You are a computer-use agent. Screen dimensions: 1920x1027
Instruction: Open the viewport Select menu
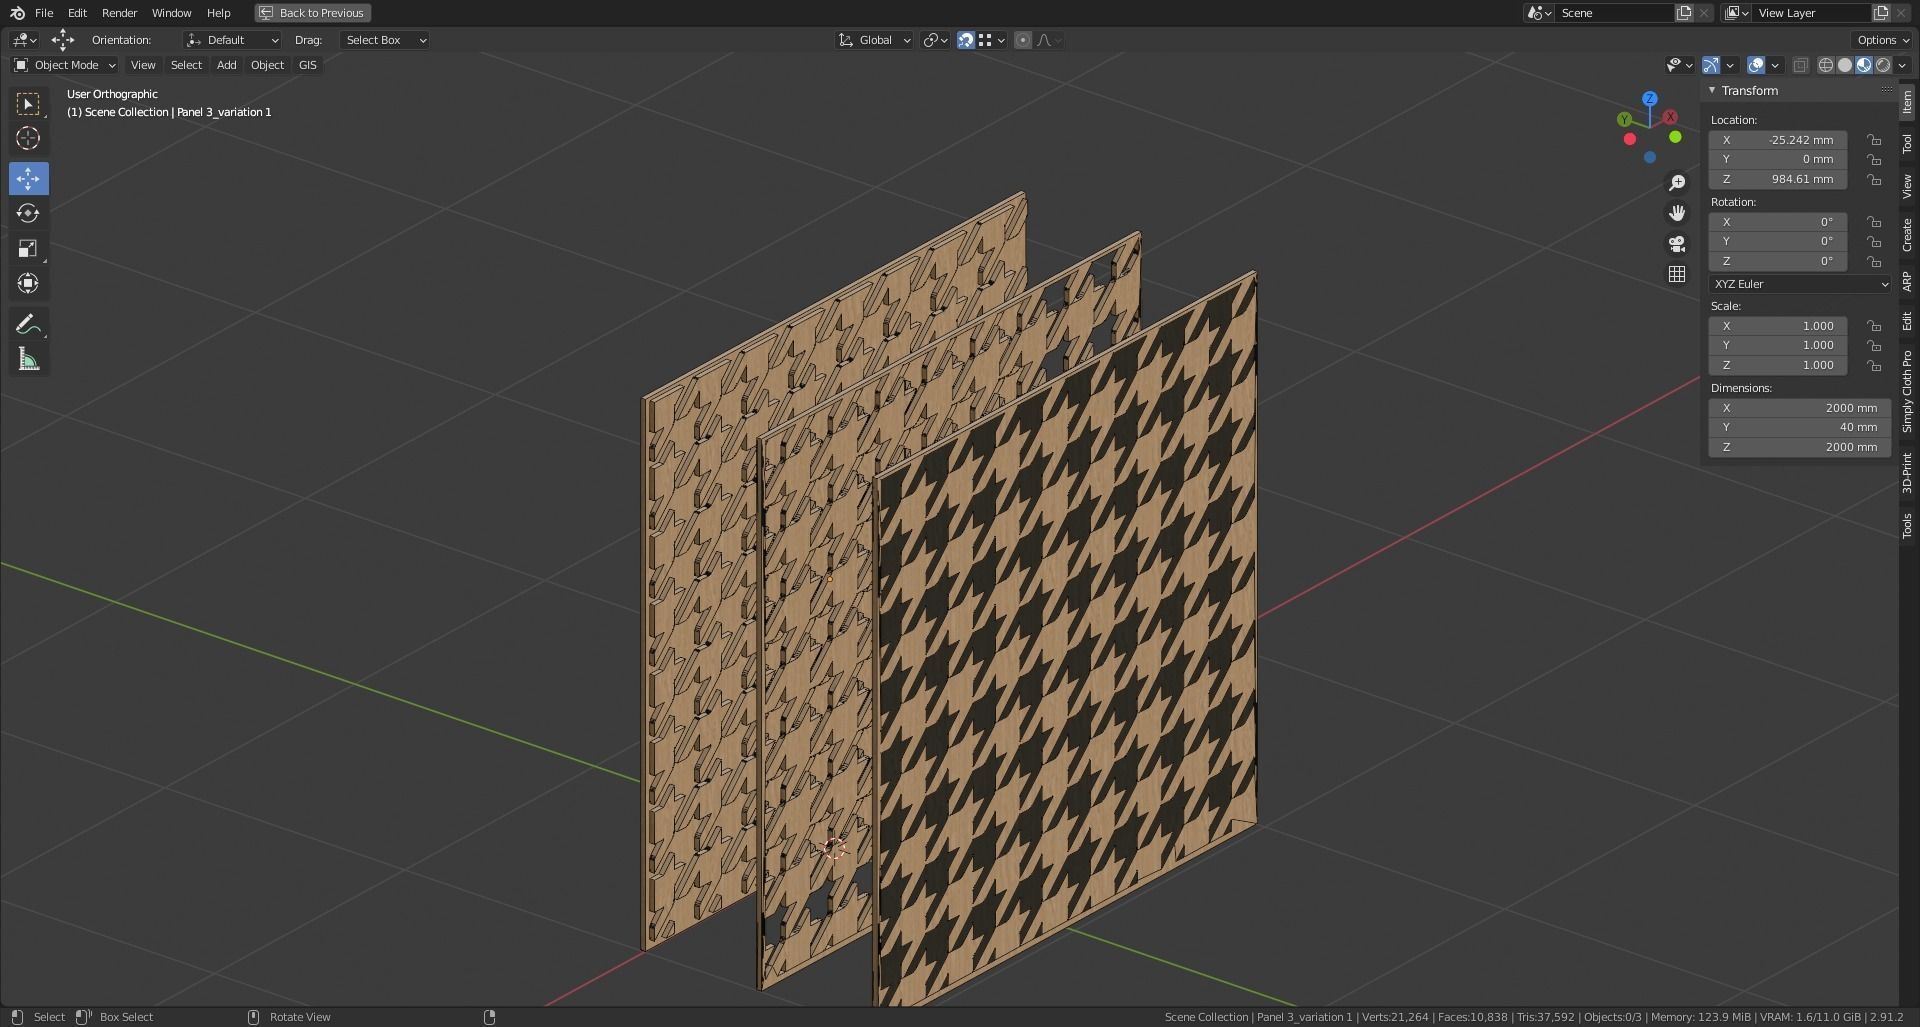pyautogui.click(x=186, y=65)
